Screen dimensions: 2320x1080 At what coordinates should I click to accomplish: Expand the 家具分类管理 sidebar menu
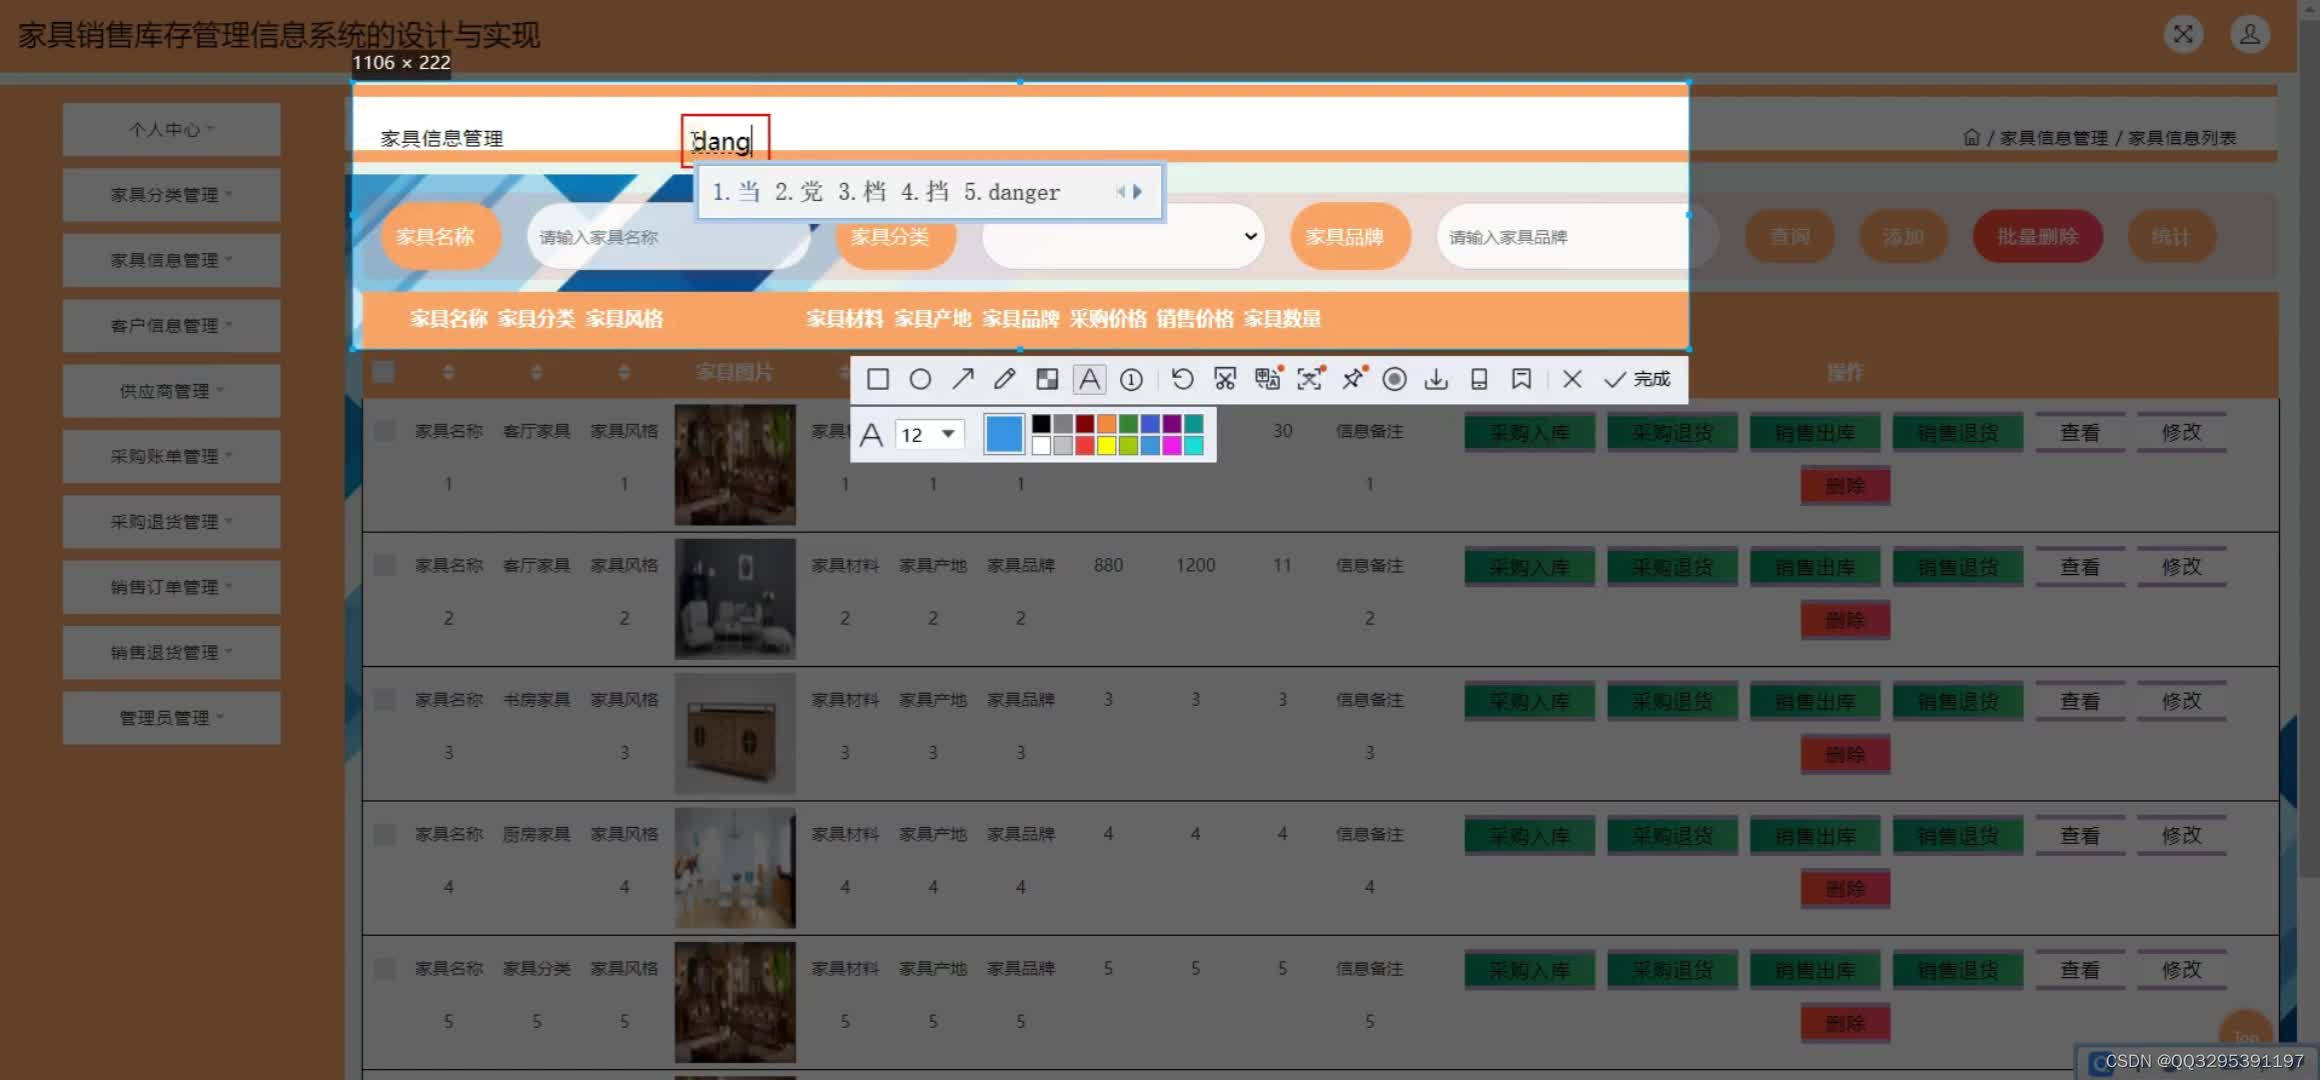point(171,194)
